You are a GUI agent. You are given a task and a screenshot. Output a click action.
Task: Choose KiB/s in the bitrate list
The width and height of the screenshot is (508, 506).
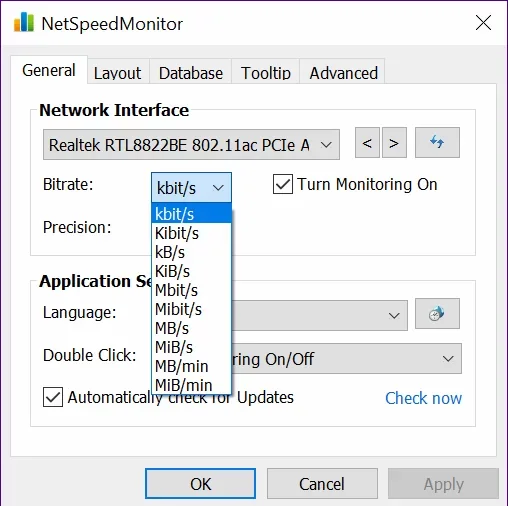pos(191,271)
